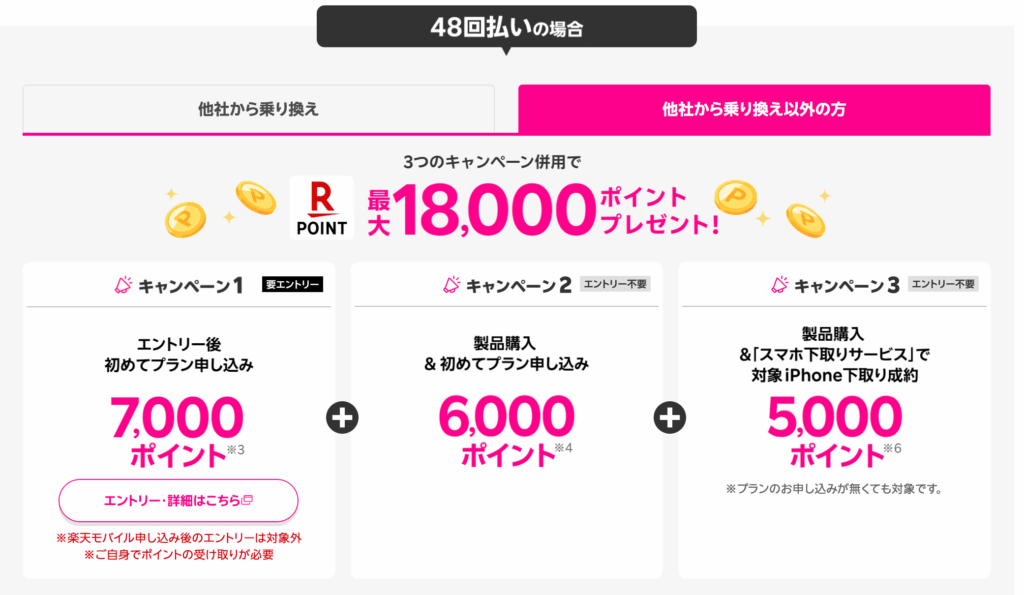Screen dimensions: 1024x595
Task: Click the 5,000 ポイント amount
Action: [x=834, y=431]
